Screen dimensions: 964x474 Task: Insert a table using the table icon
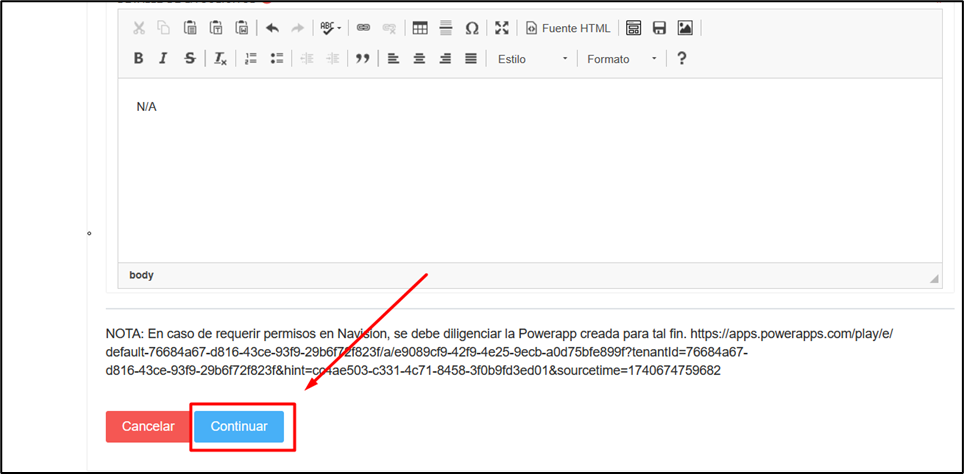point(420,28)
